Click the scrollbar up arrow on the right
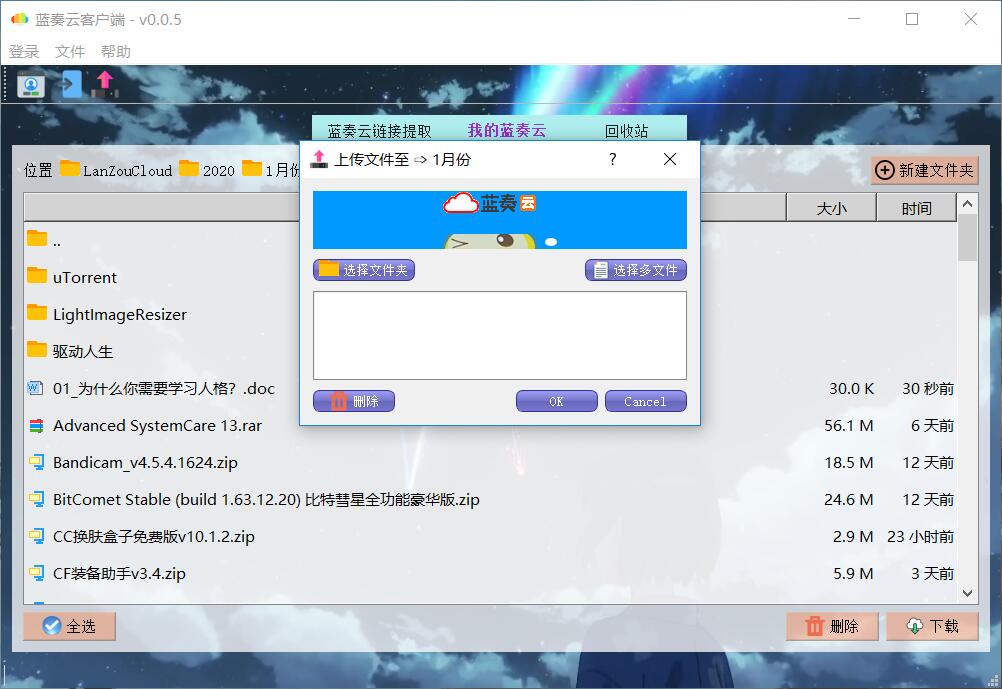 tap(966, 203)
